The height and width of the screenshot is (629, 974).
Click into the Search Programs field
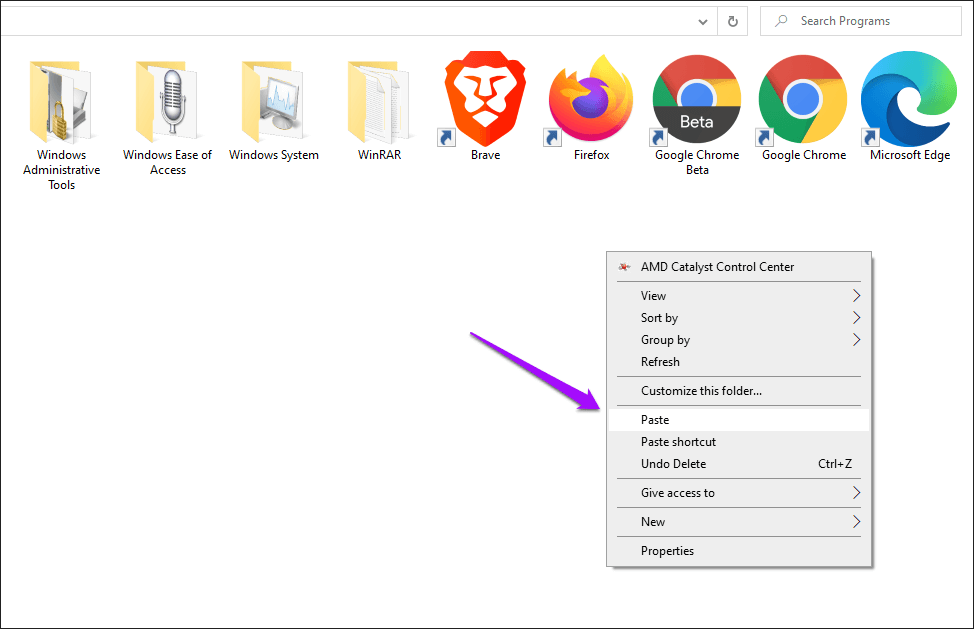click(x=860, y=21)
